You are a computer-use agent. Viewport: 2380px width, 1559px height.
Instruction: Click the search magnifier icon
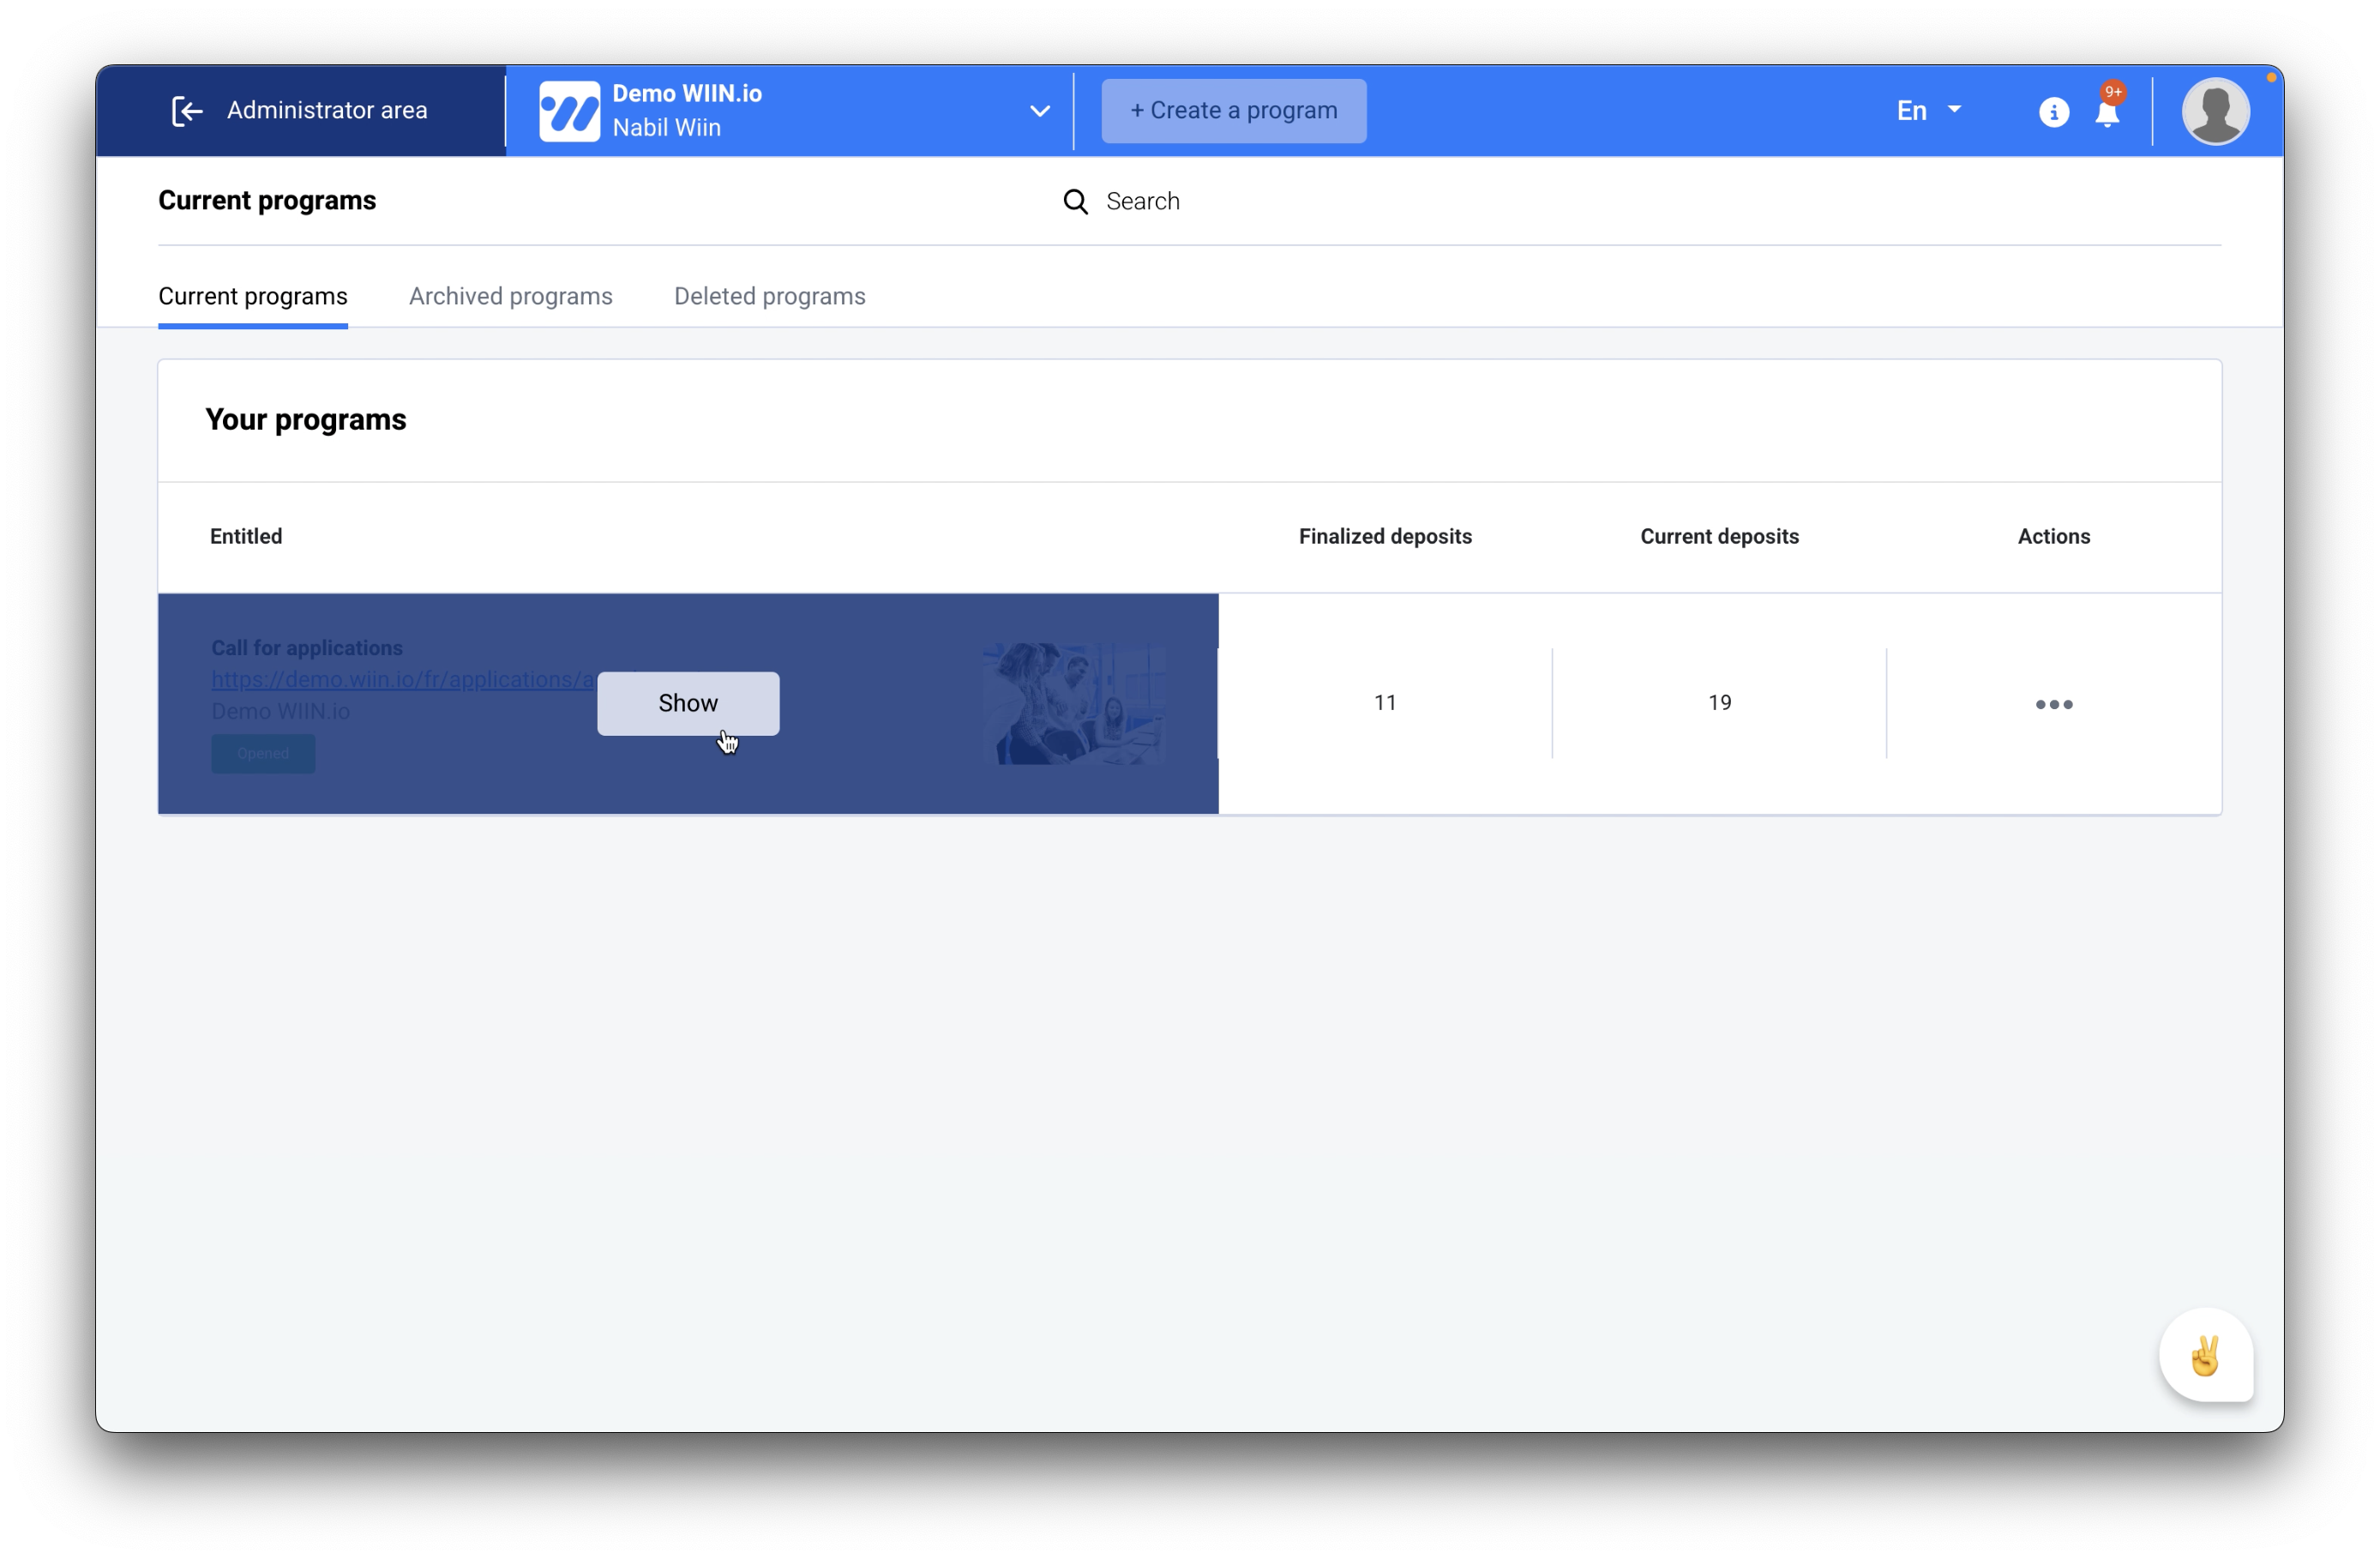tap(1075, 202)
